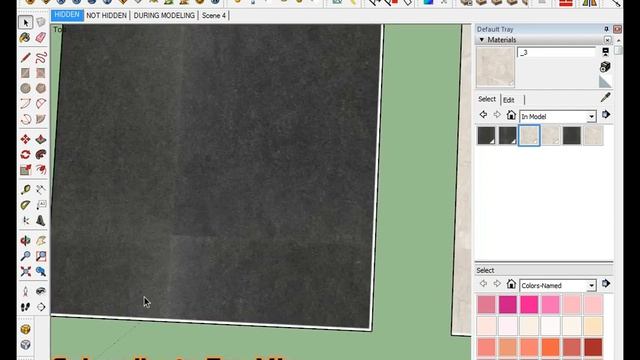Activate the Follow Me tool

41,154
